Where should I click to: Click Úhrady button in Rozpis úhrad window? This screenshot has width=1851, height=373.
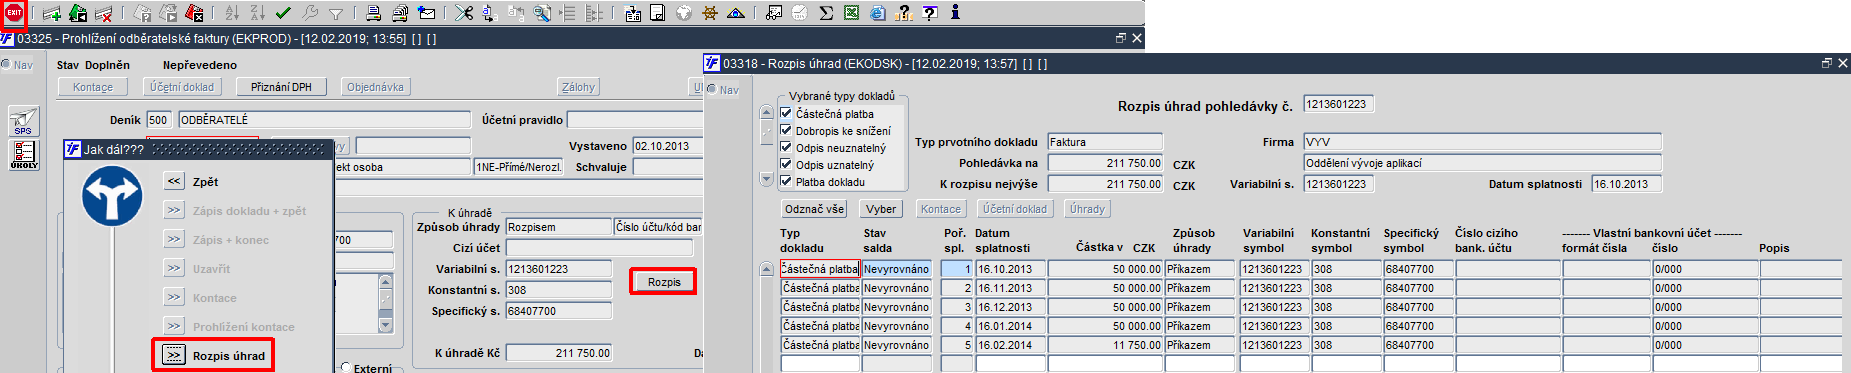pyautogui.click(x=1087, y=209)
